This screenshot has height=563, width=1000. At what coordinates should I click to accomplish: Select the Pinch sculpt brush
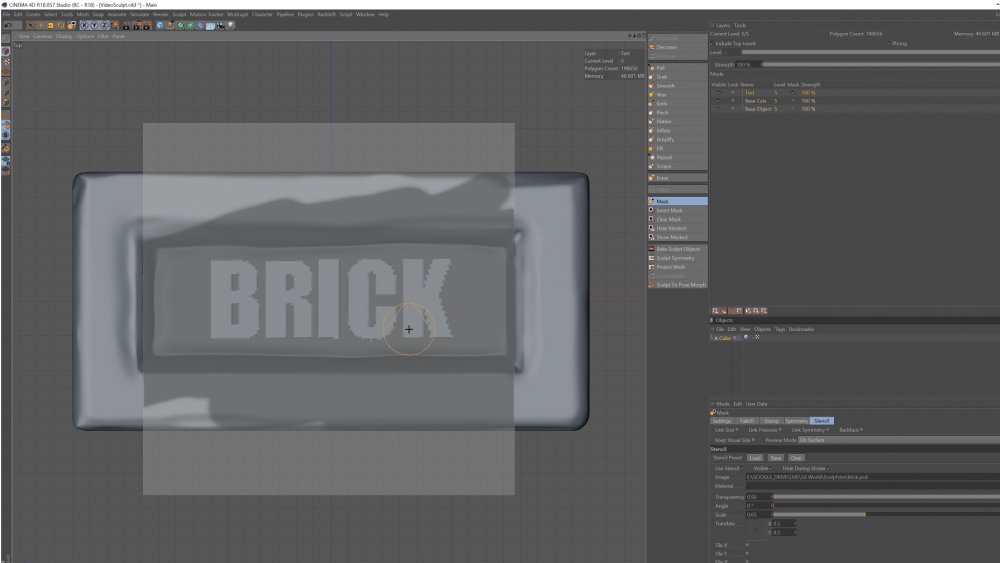tap(677, 112)
